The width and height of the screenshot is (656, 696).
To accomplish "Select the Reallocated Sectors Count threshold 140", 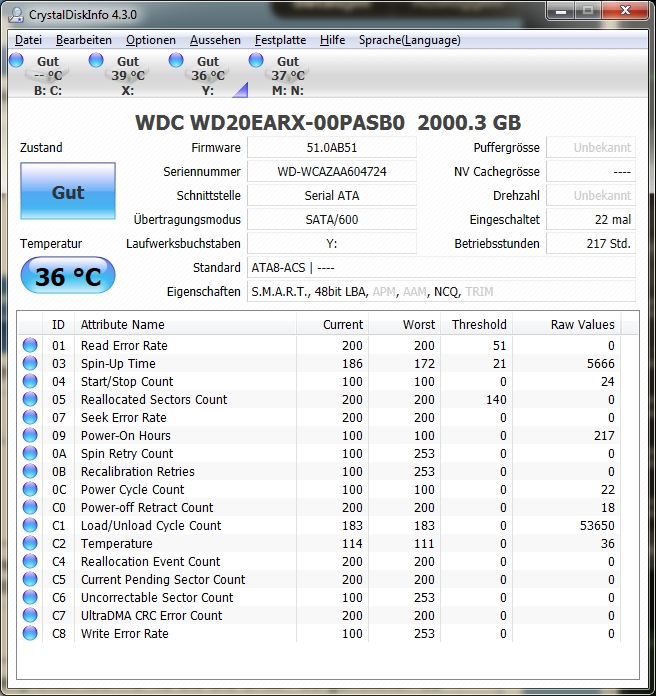I will pos(496,399).
